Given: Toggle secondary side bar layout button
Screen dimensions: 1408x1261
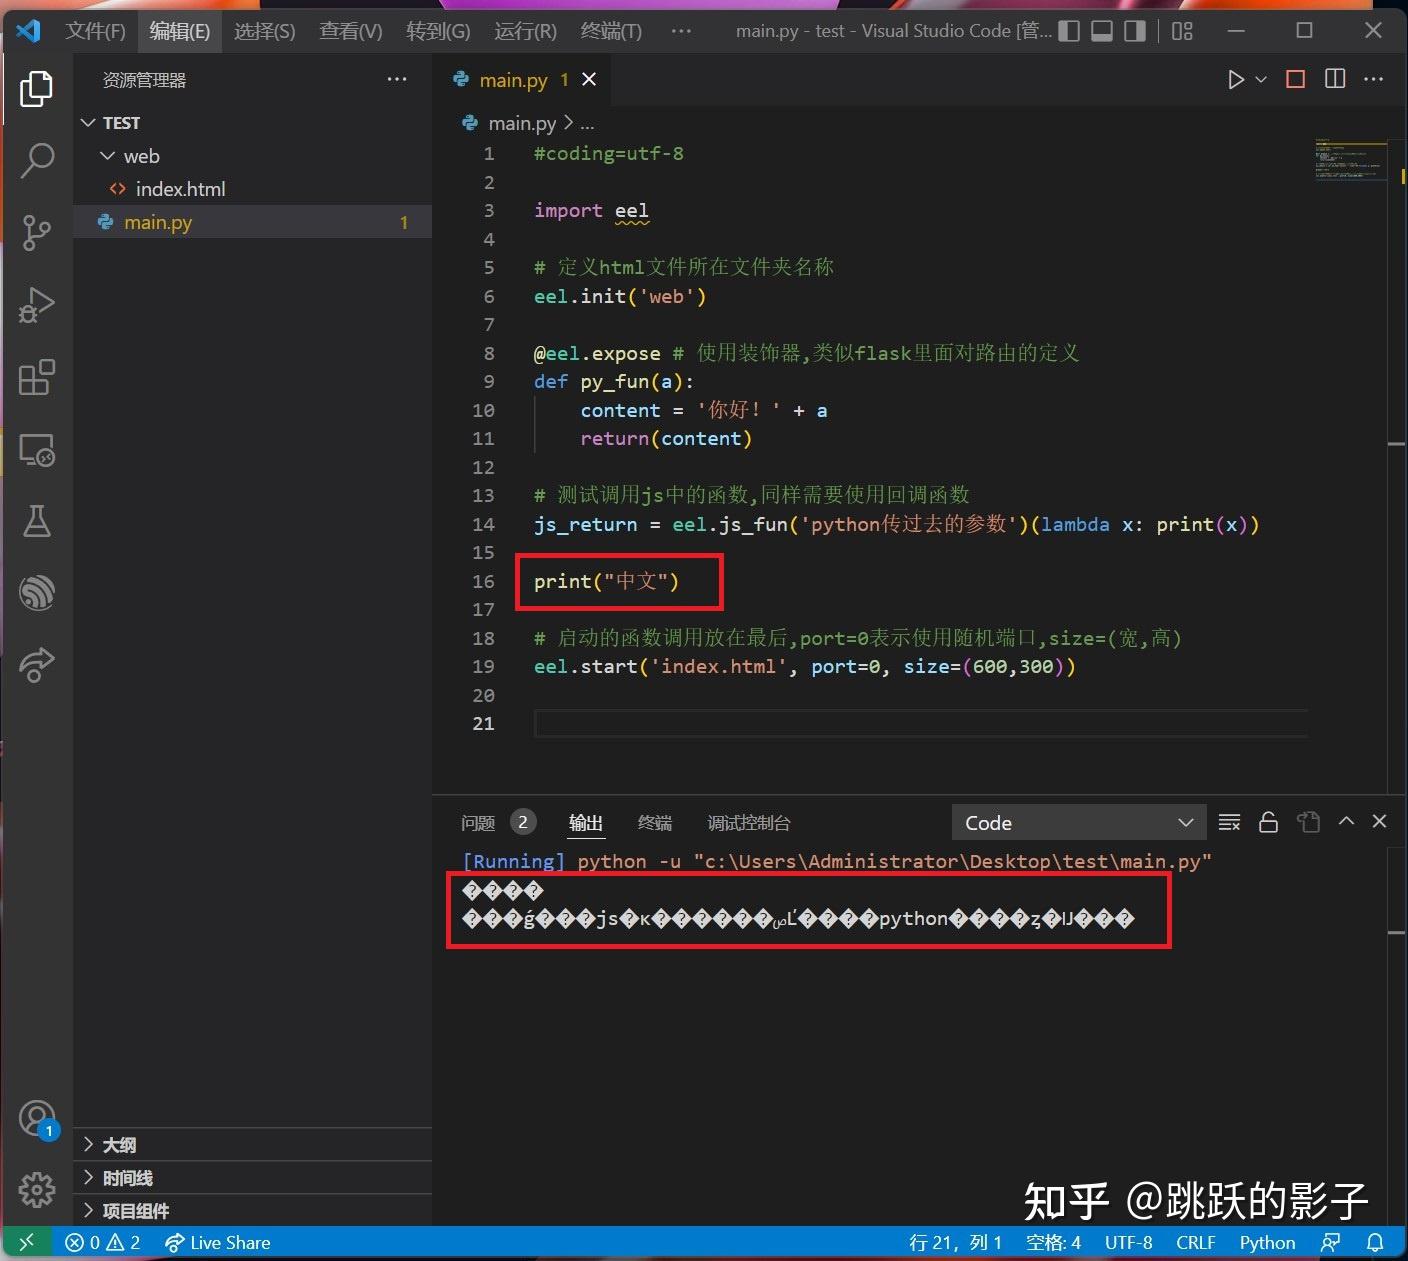Looking at the screenshot, I should click(1135, 31).
